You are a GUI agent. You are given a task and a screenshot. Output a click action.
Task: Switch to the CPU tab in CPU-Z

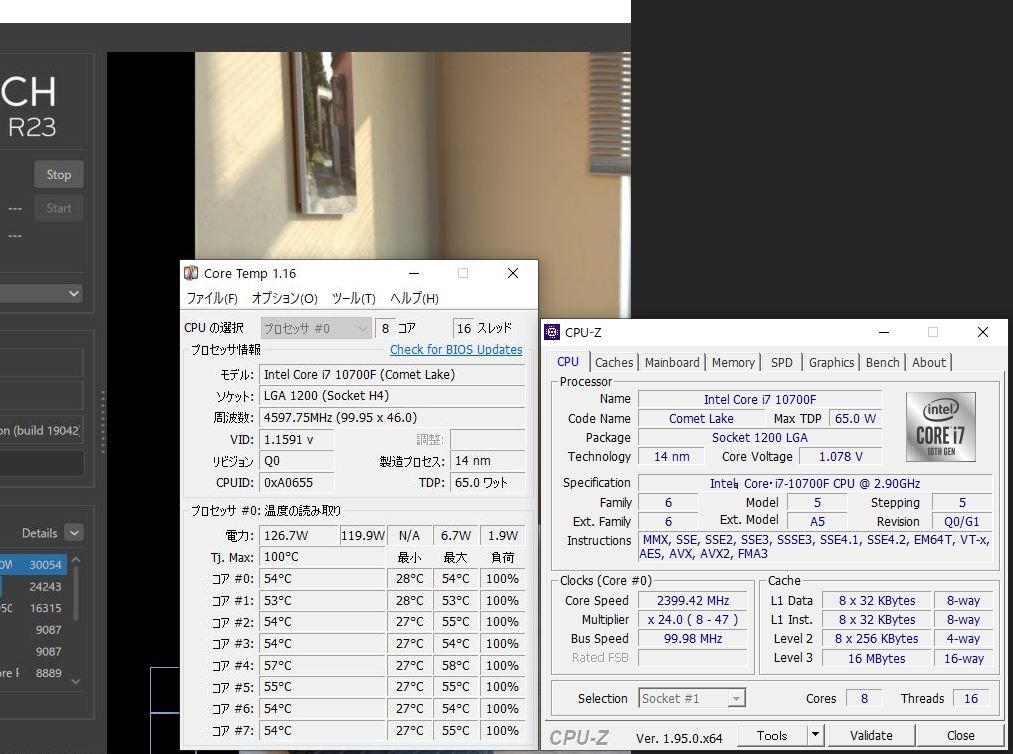[x=568, y=362]
